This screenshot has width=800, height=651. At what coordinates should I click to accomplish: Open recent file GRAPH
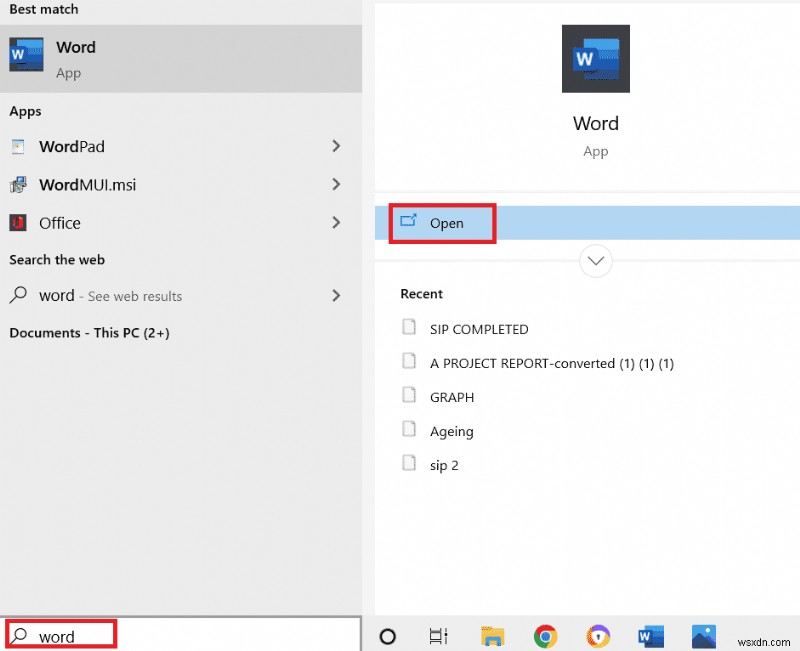click(452, 397)
